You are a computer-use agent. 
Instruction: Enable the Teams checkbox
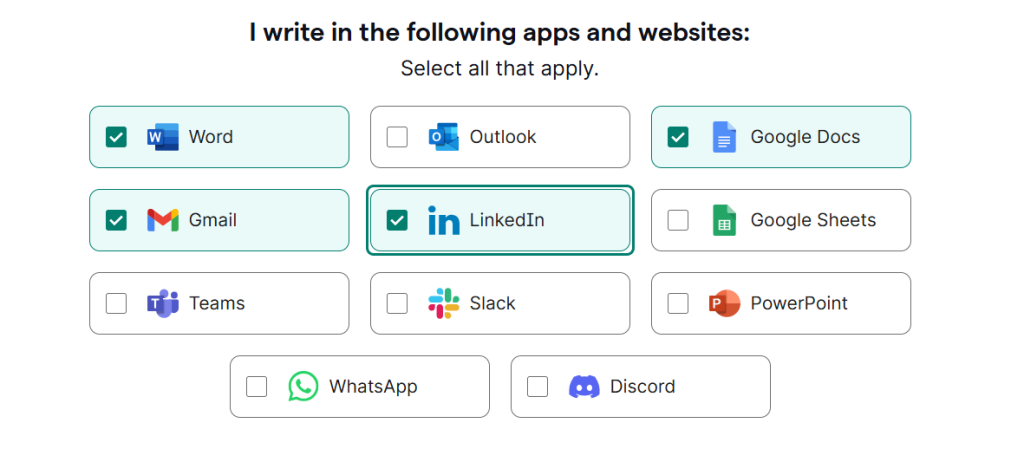[116, 303]
